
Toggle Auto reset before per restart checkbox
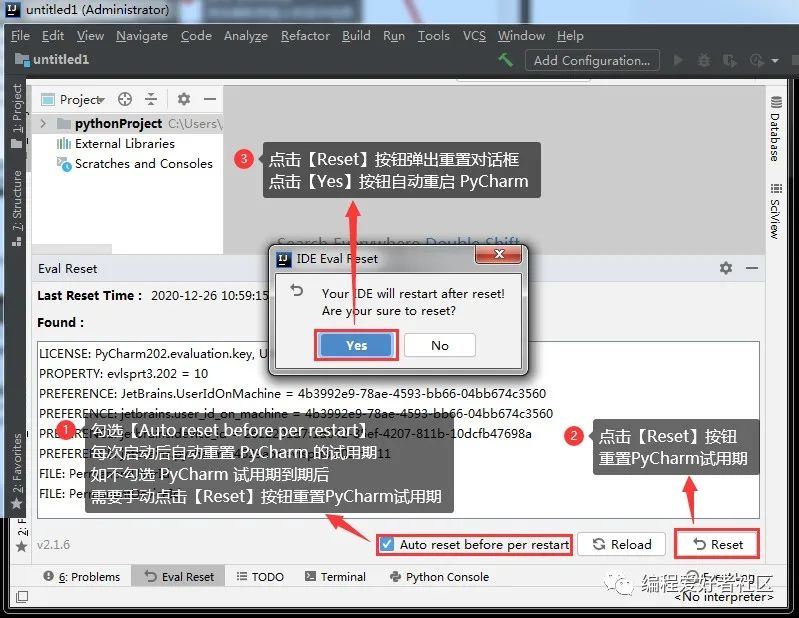(387, 545)
